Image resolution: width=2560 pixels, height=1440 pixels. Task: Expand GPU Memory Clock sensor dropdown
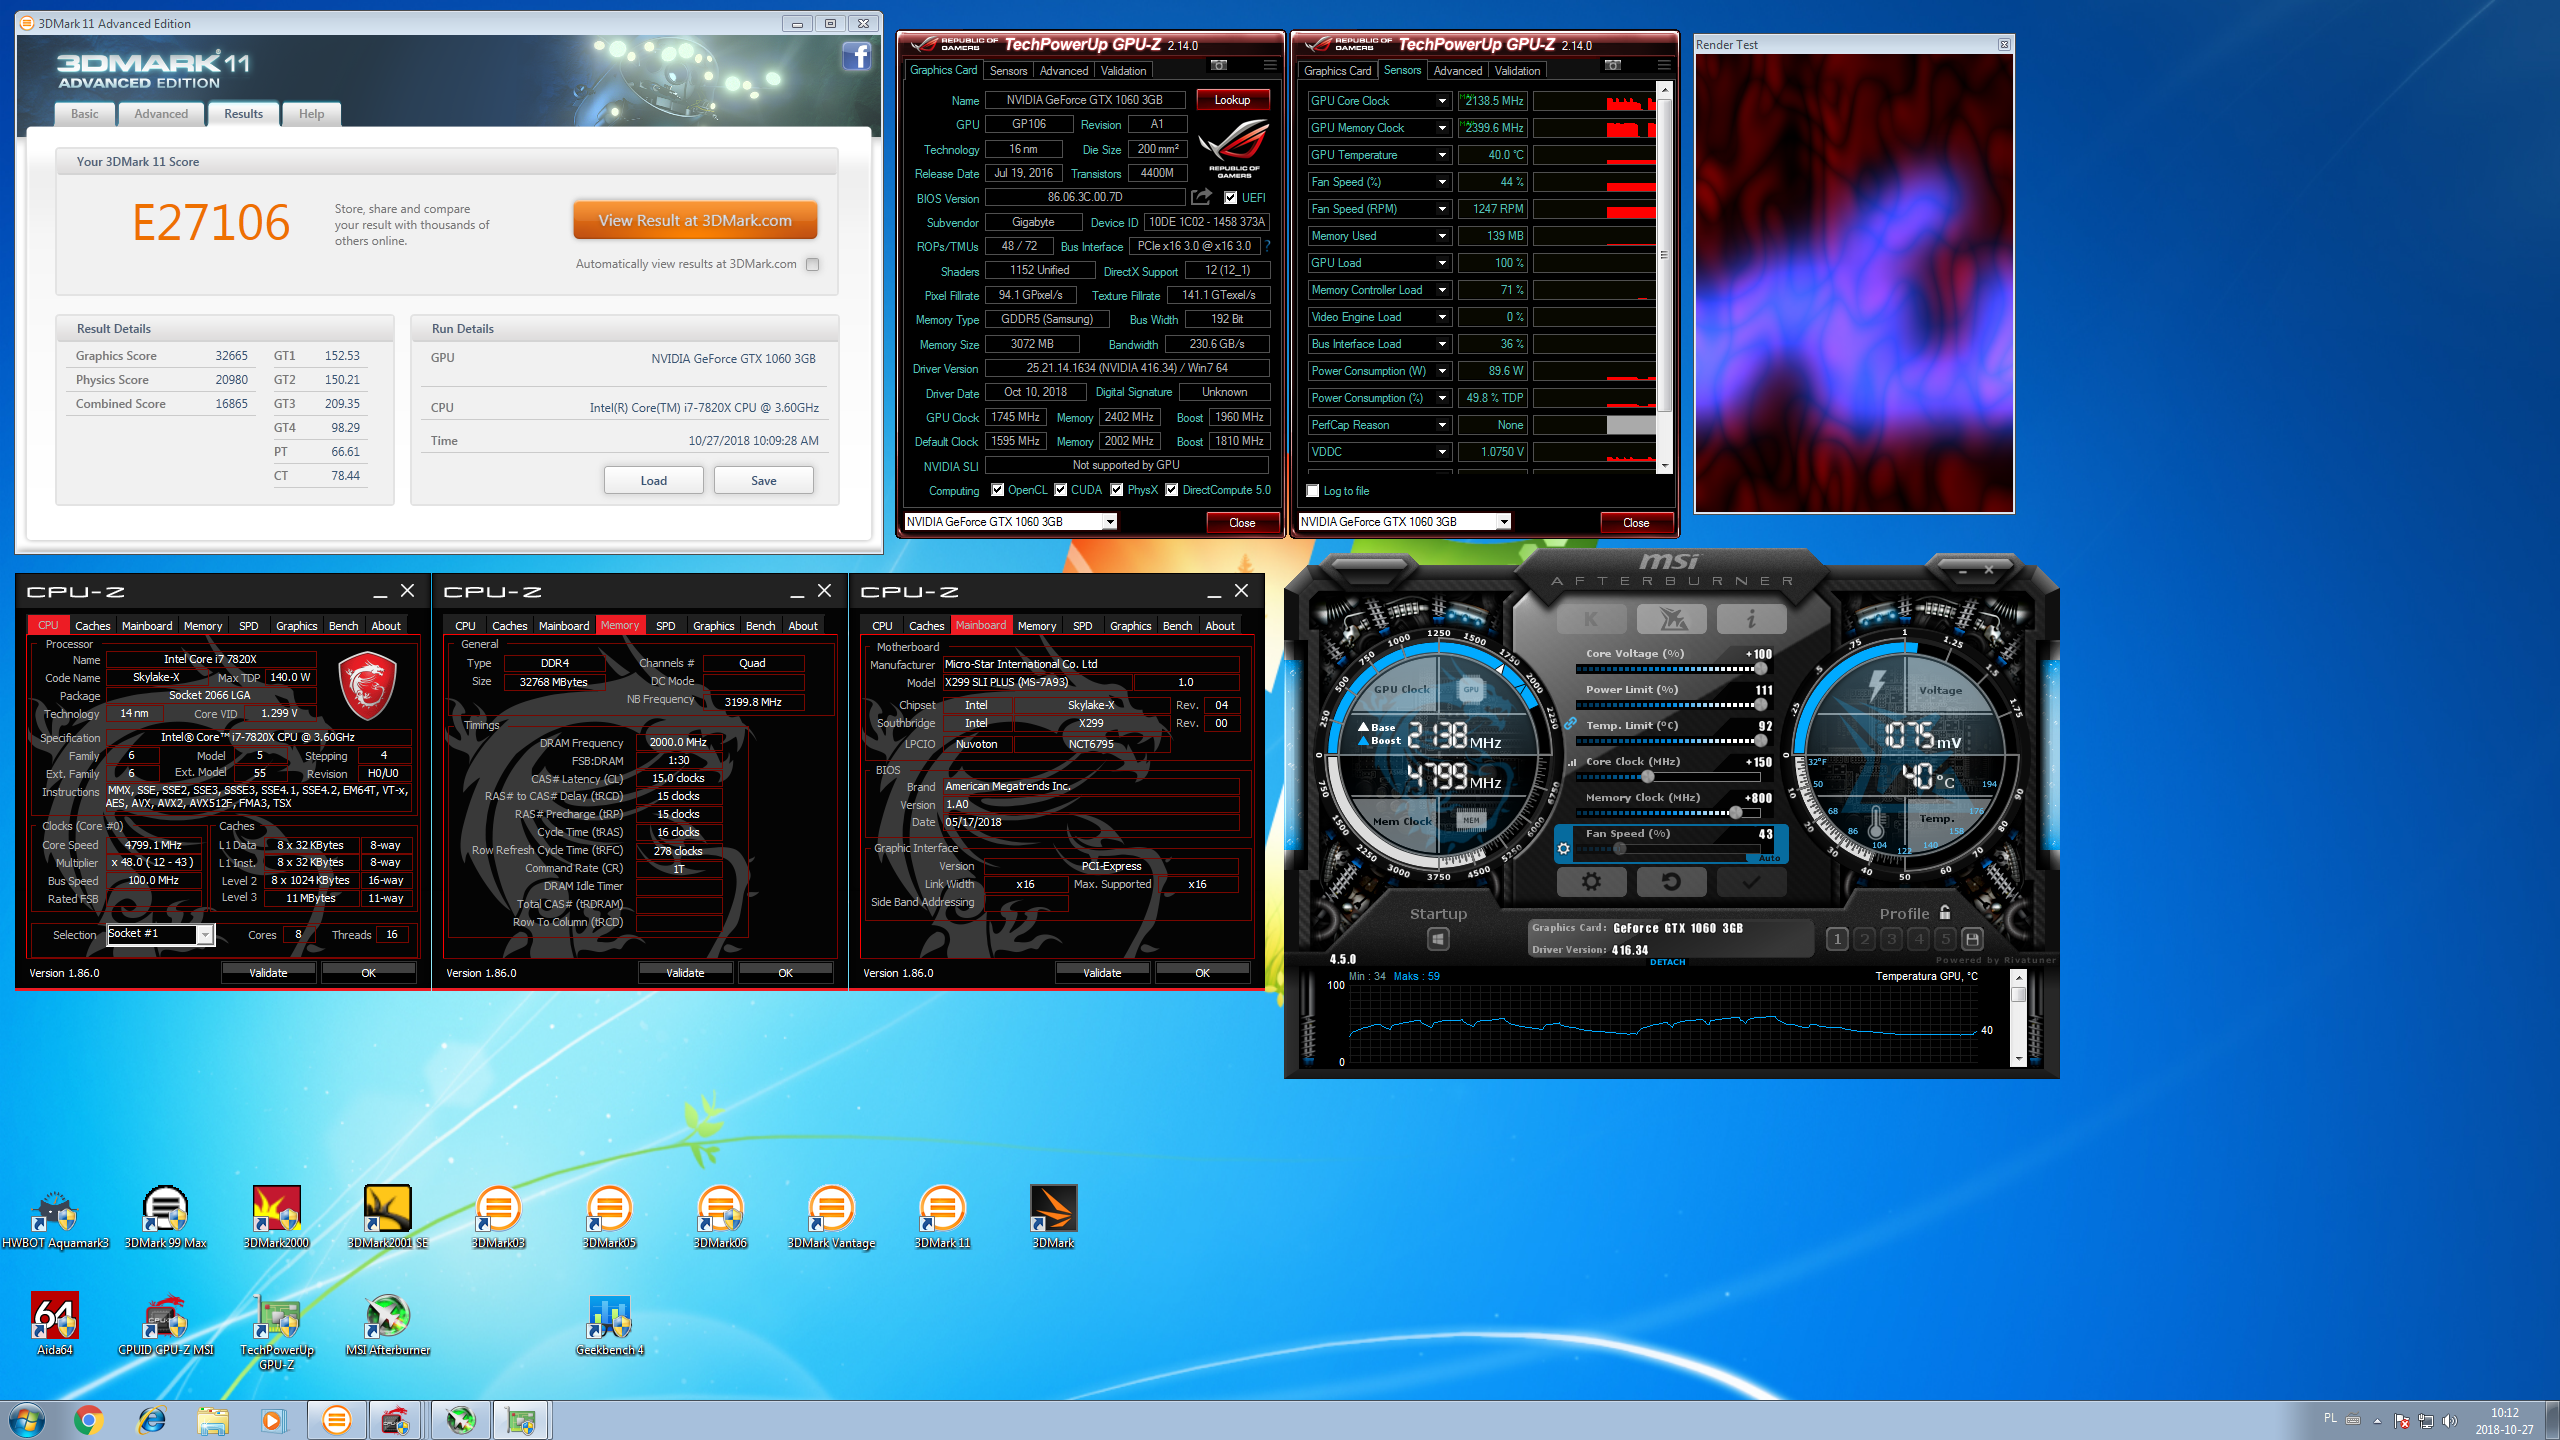point(1442,128)
